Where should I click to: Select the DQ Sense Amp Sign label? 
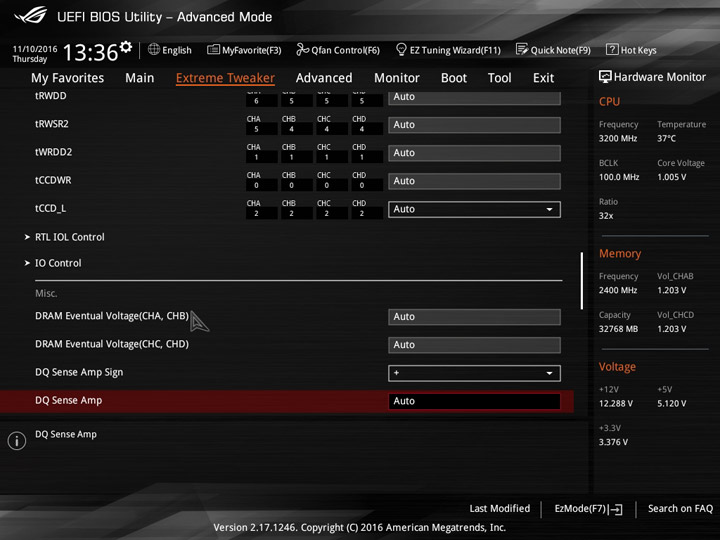(x=79, y=372)
